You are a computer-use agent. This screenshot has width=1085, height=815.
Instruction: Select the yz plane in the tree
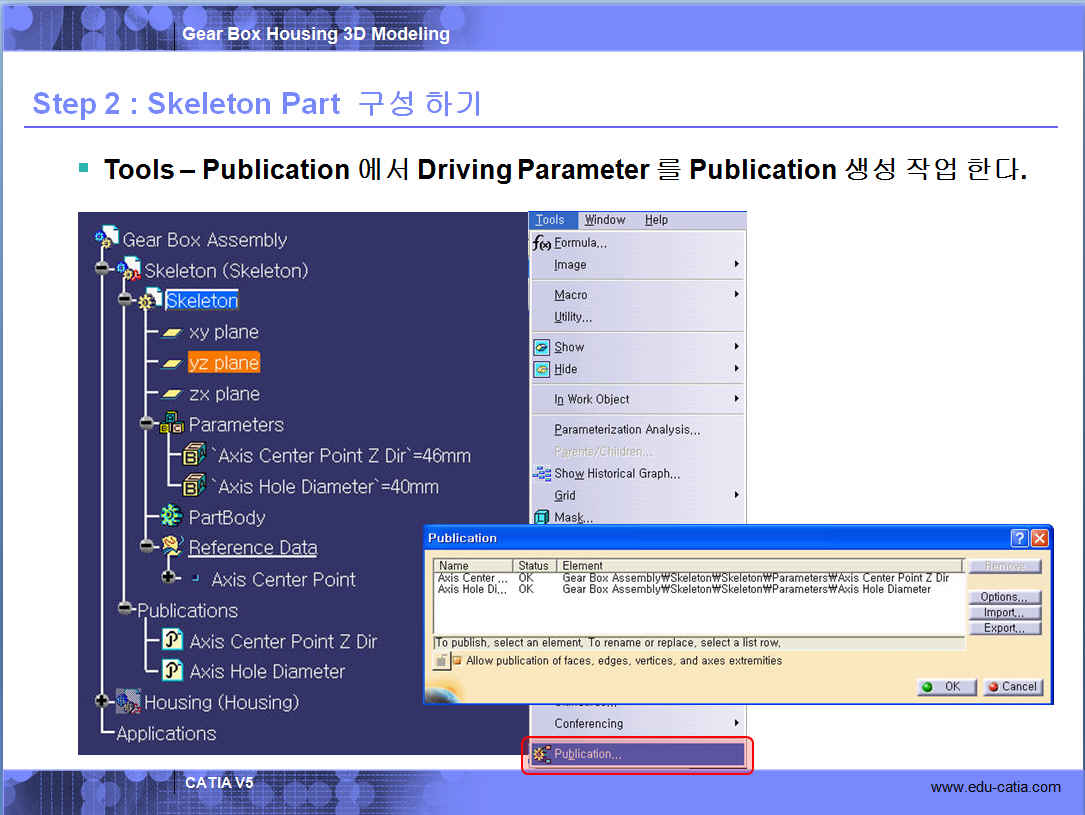(223, 363)
